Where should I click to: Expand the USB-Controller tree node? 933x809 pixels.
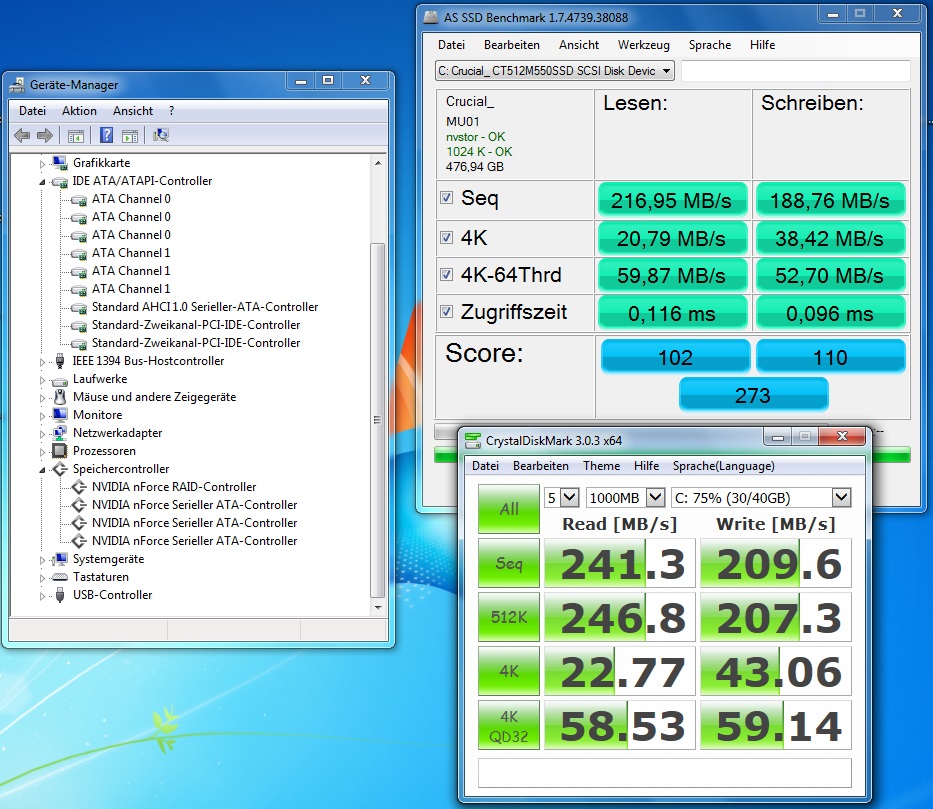coord(42,595)
